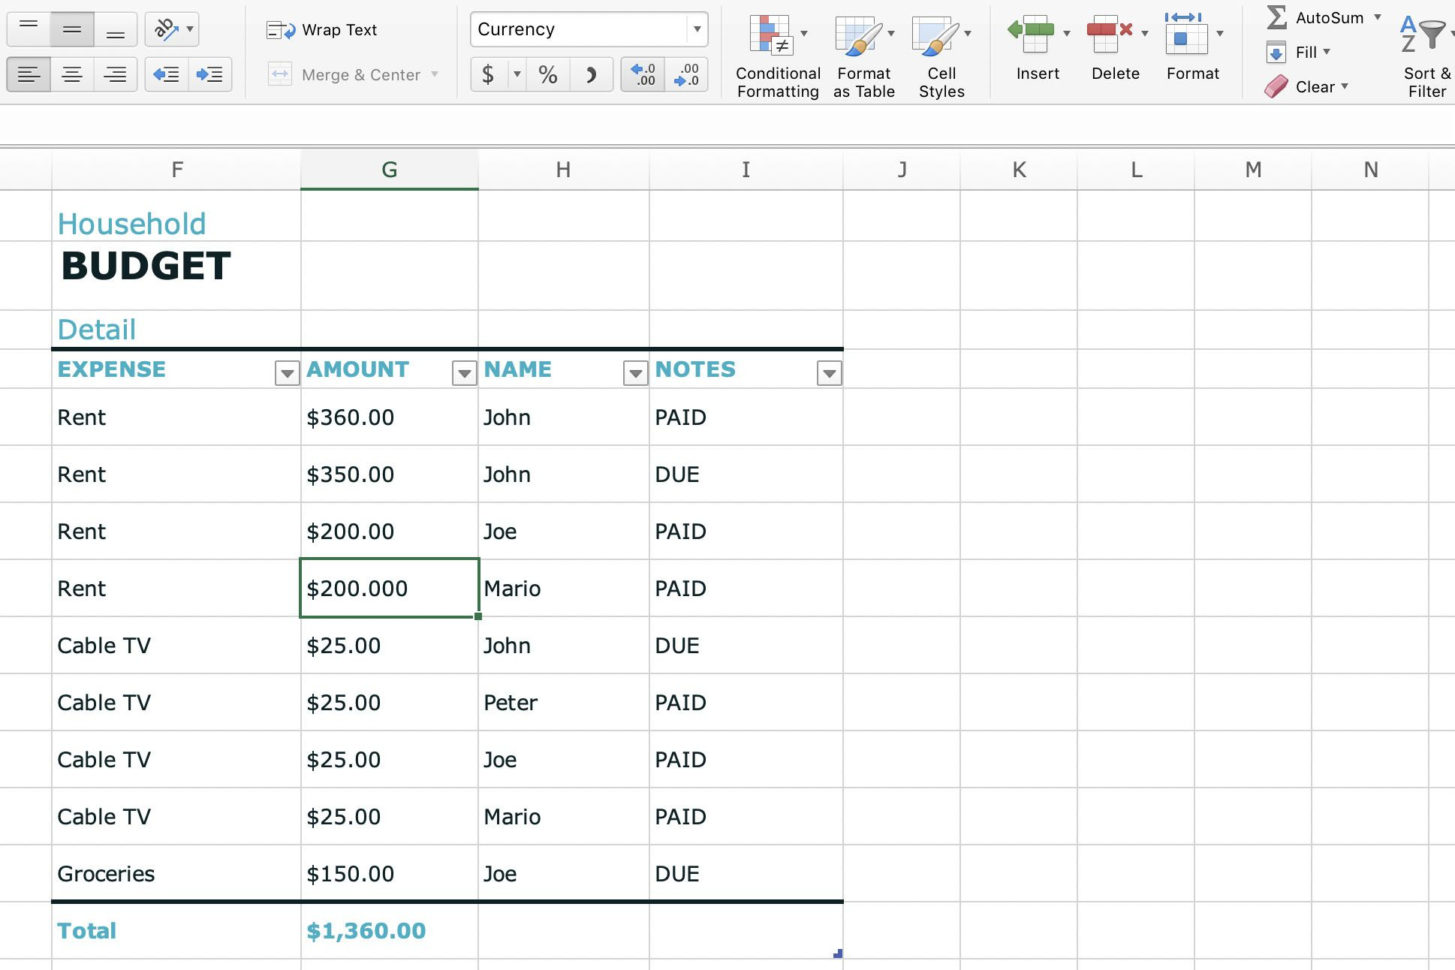Screen dimensions: 1455x970
Task: Increase decimal places
Action: [641, 74]
